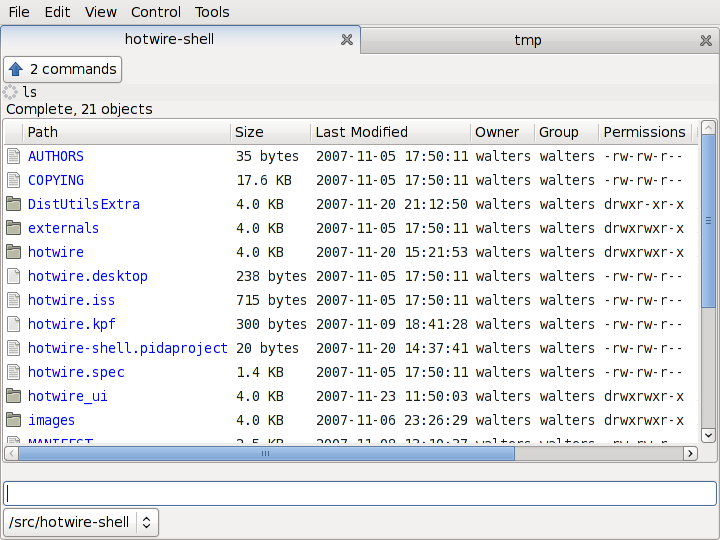The height and width of the screenshot is (540, 720).
Task: Close the hotwire-shell tab
Action: click(347, 40)
